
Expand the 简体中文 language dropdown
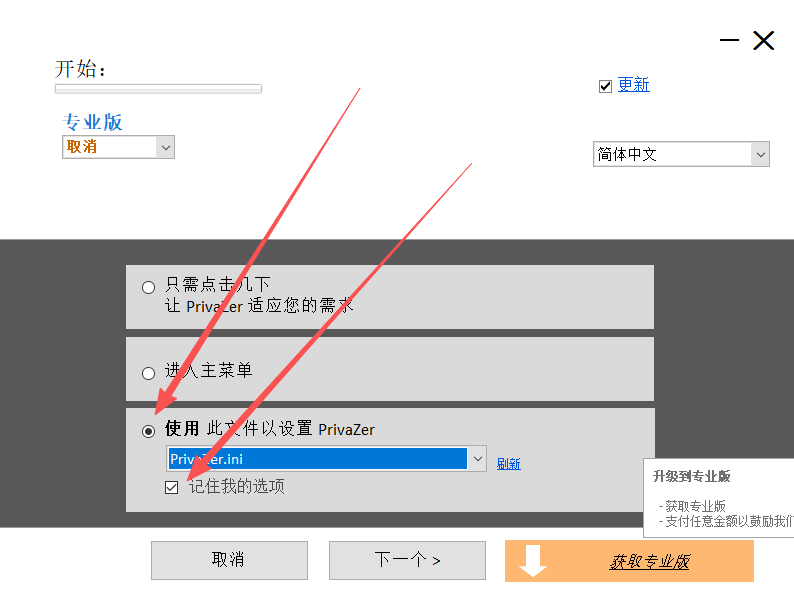pyautogui.click(x=681, y=154)
